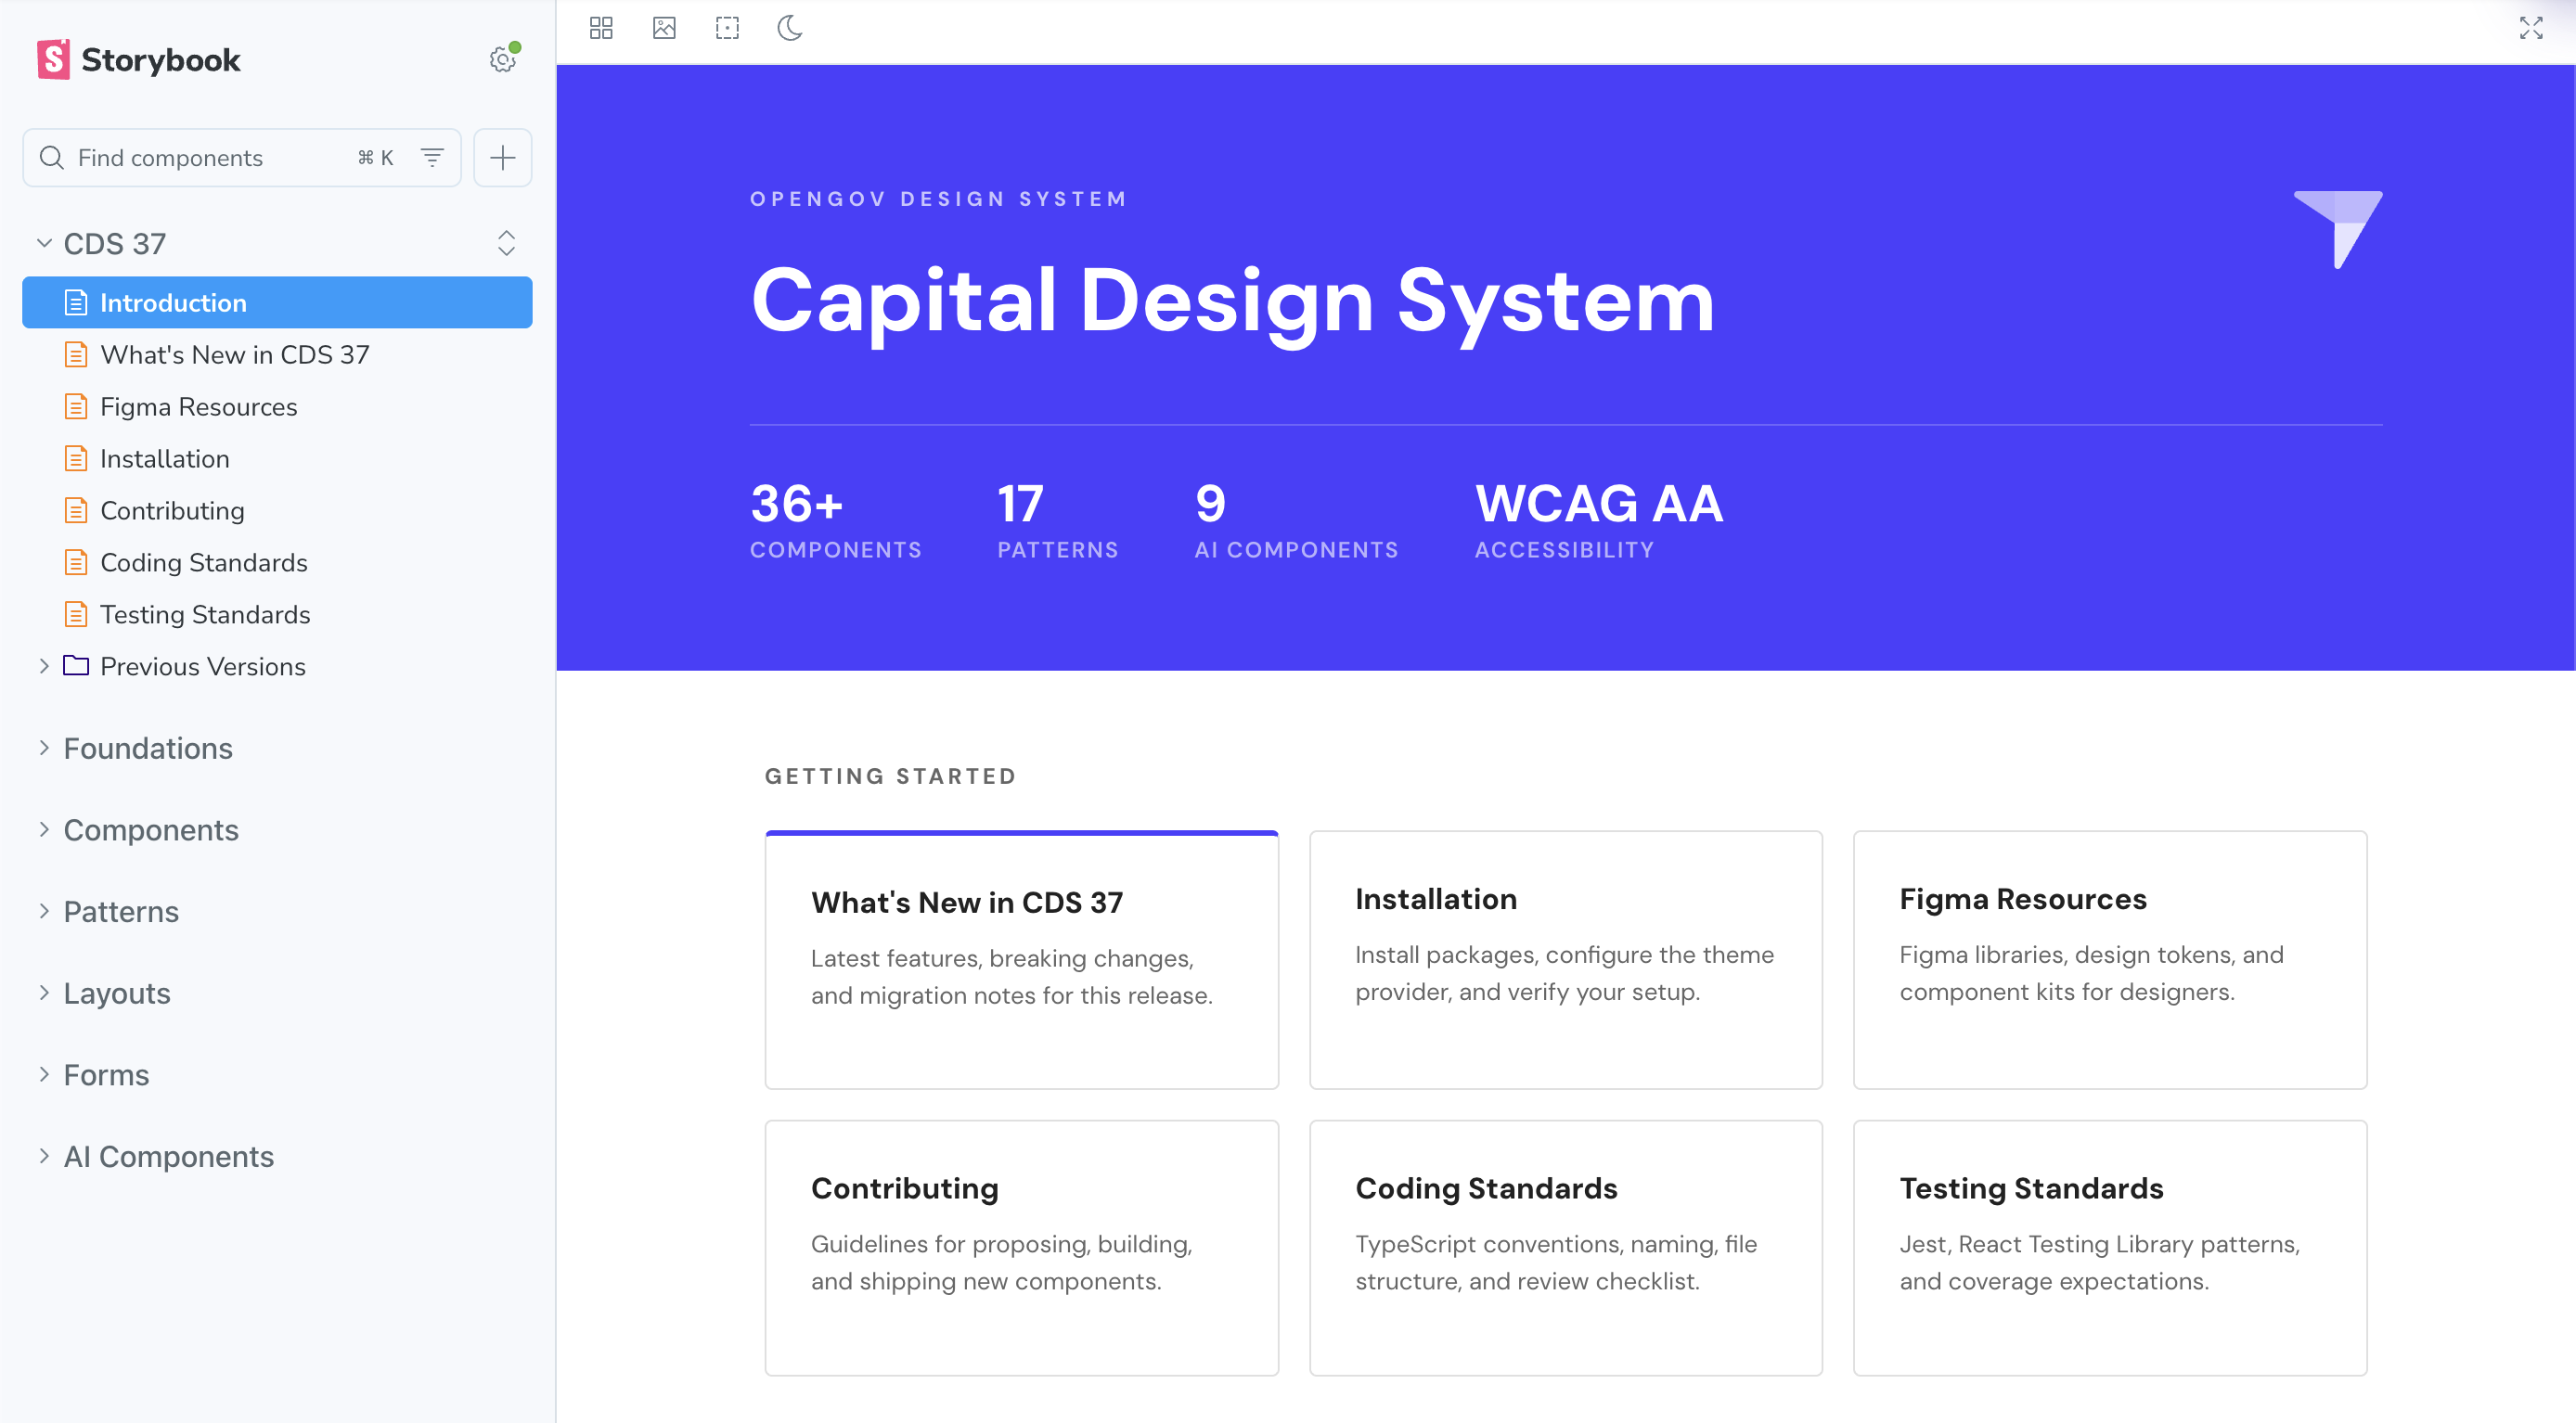Expand the Components section
The height and width of the screenshot is (1423, 2576).
pos(151,830)
